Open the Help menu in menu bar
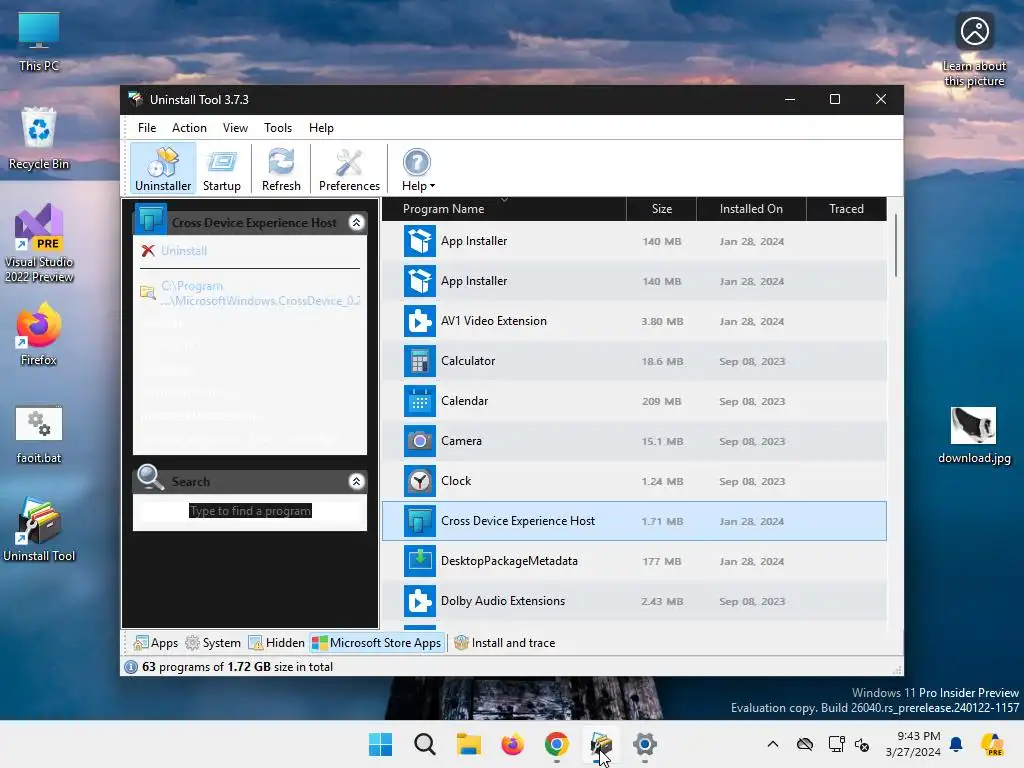Viewport: 1024px width, 768px height. 321,128
